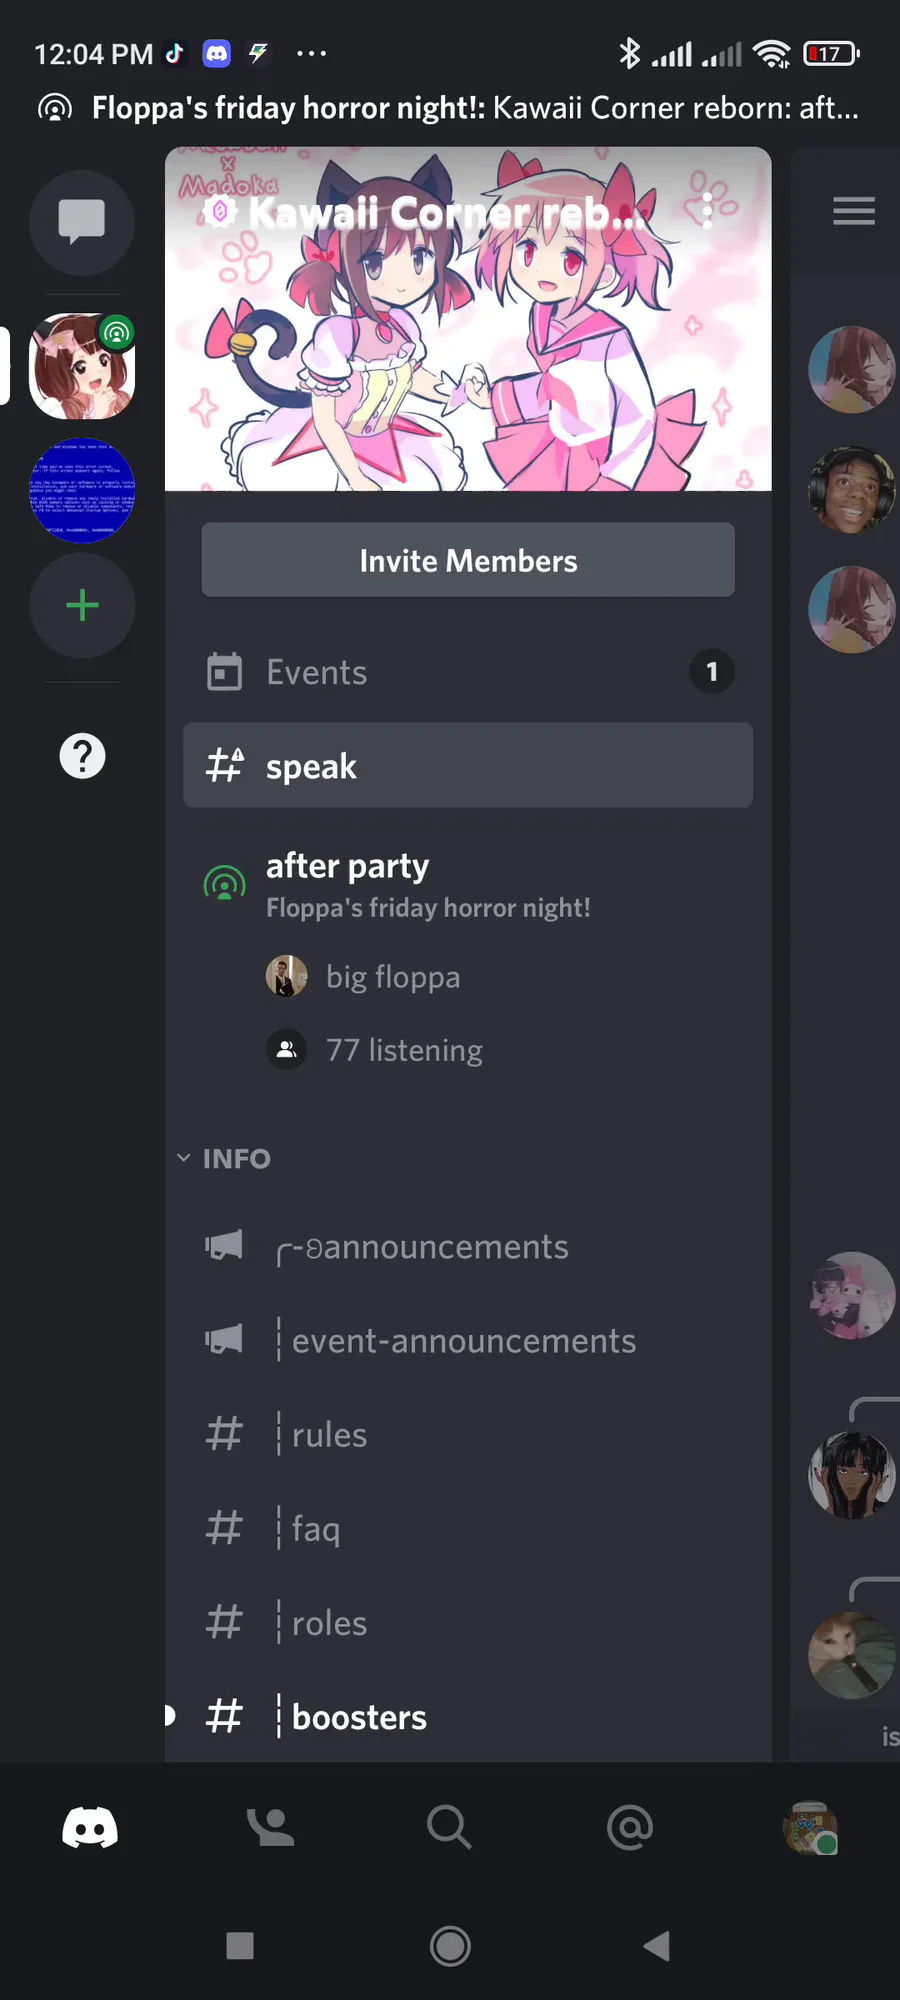Open server options three-dot menu

click(707, 211)
